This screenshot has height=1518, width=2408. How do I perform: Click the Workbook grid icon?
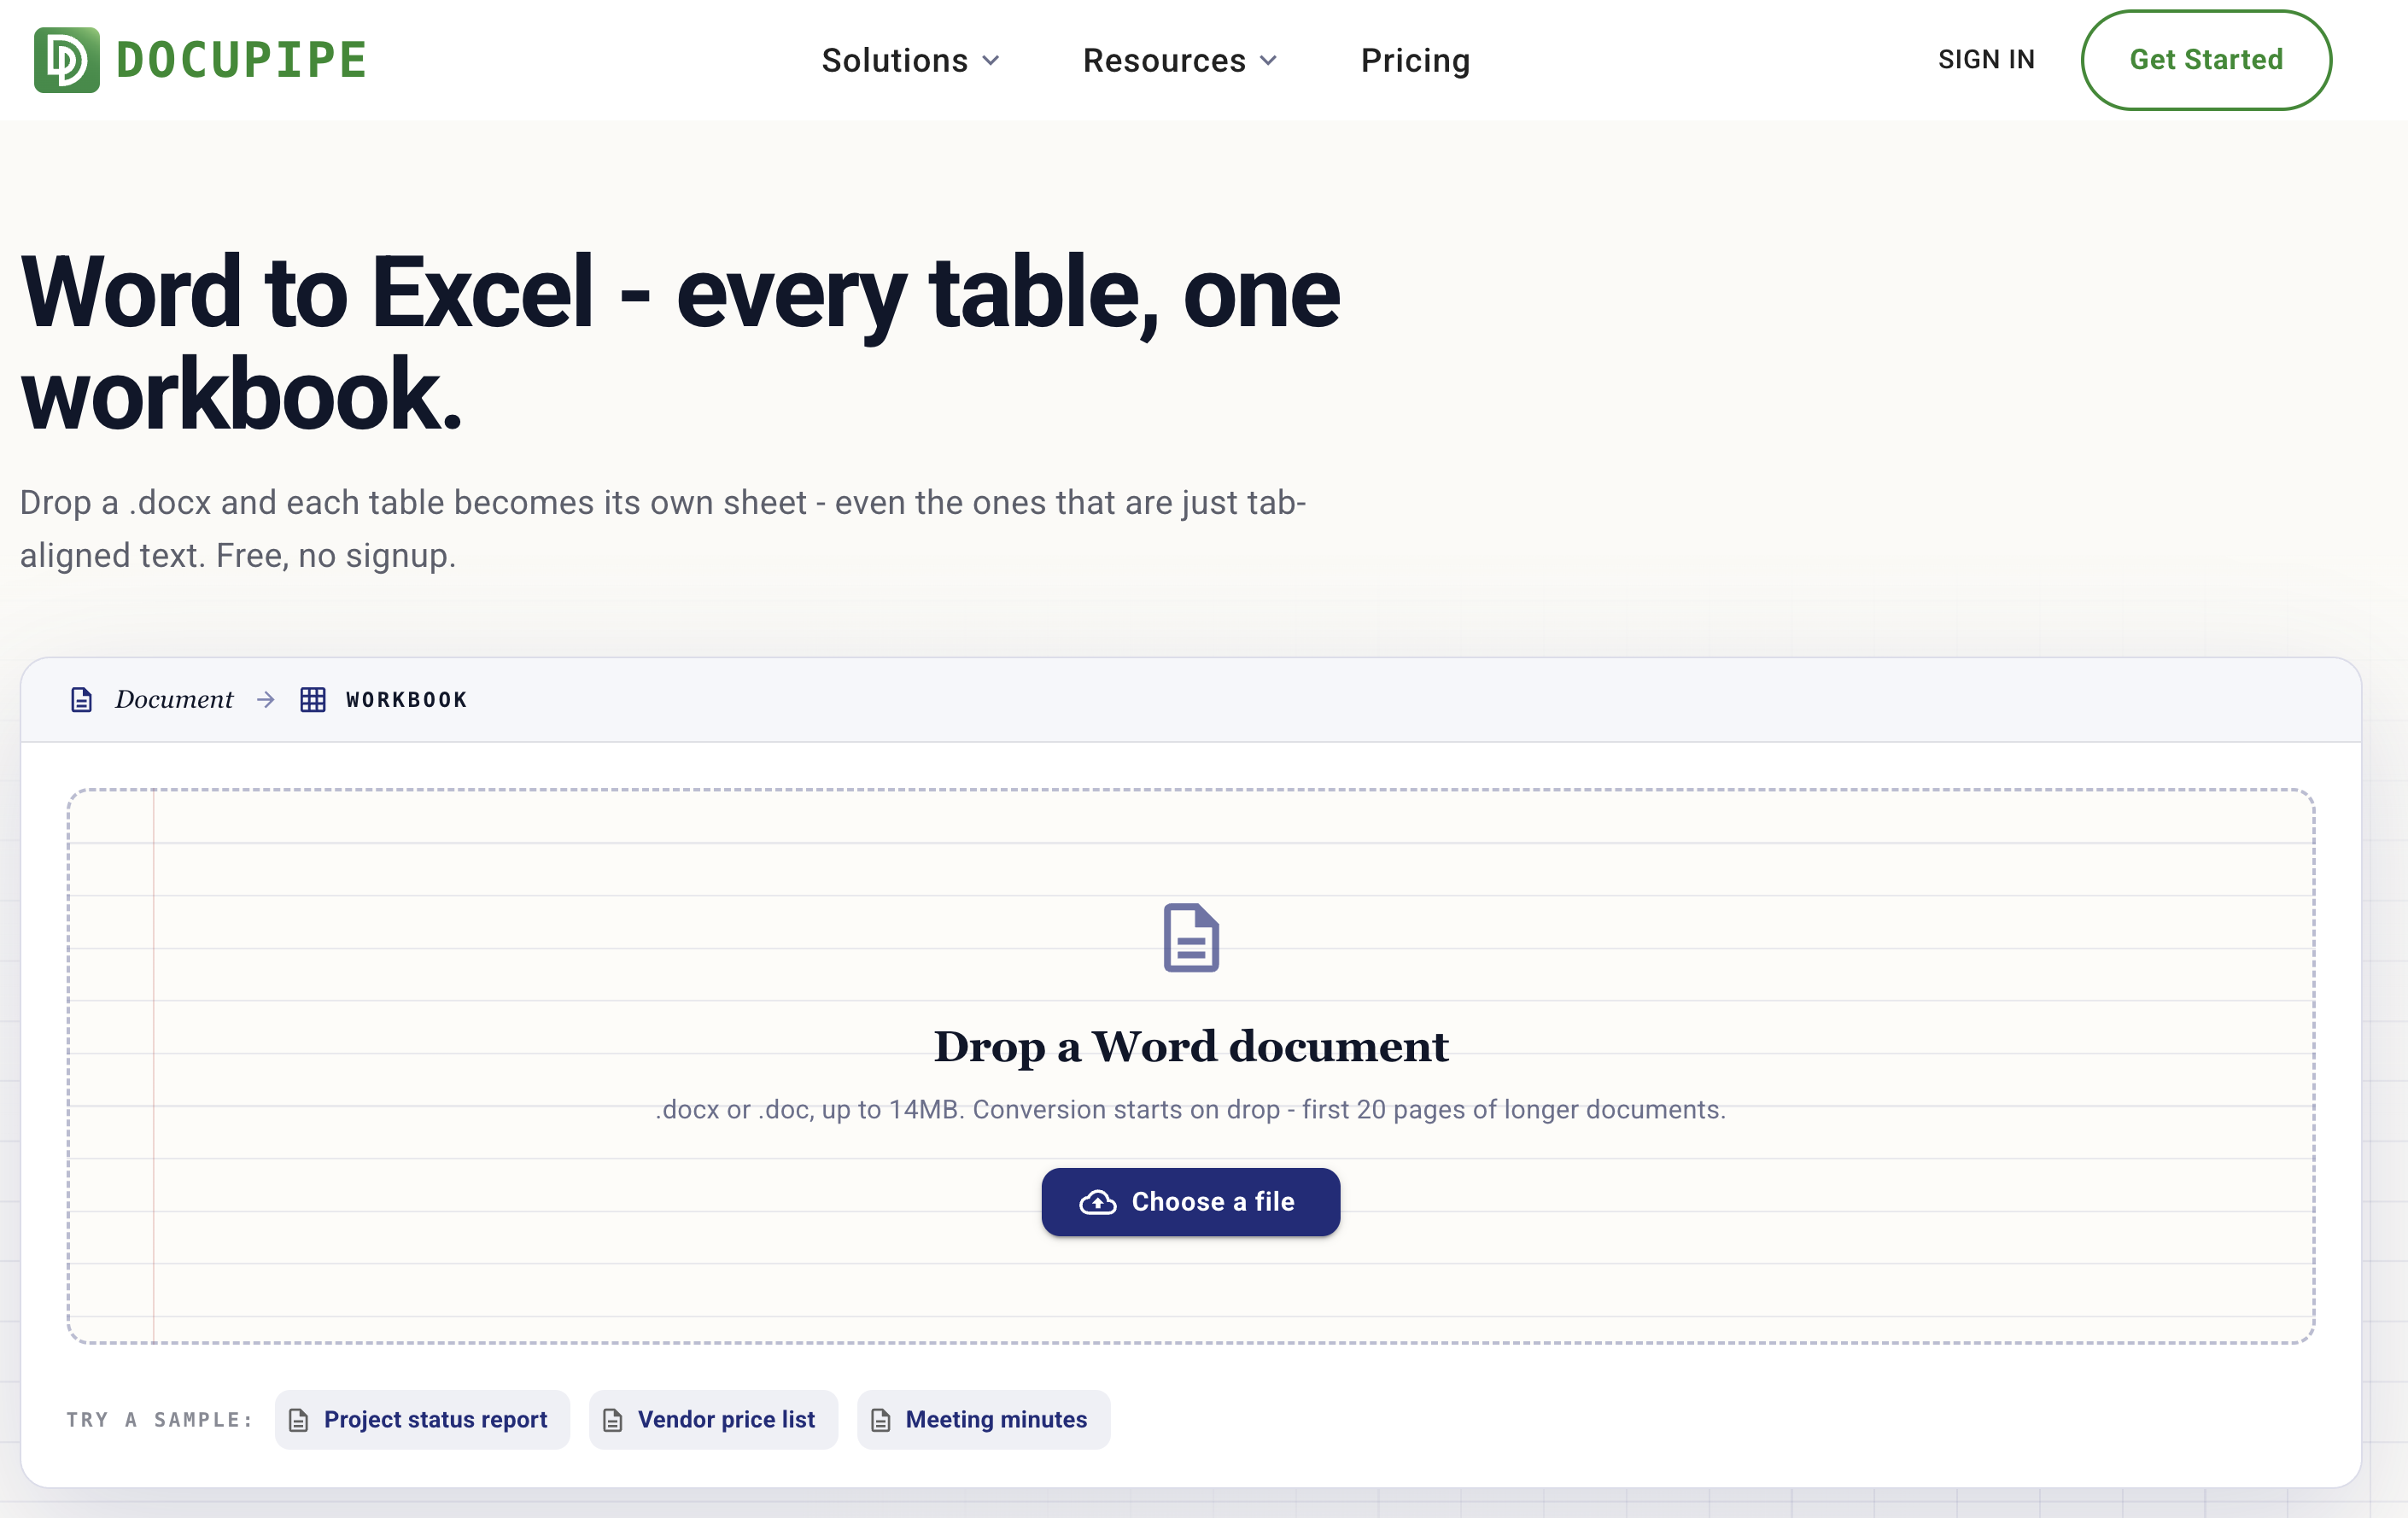point(313,700)
